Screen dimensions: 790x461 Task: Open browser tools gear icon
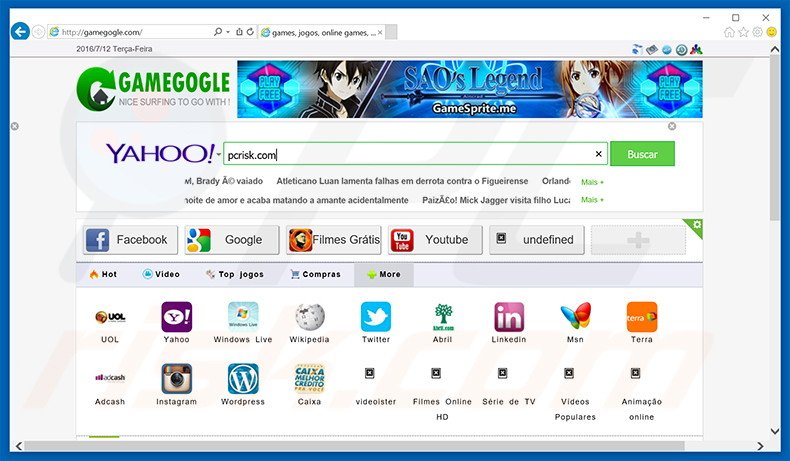[757, 32]
